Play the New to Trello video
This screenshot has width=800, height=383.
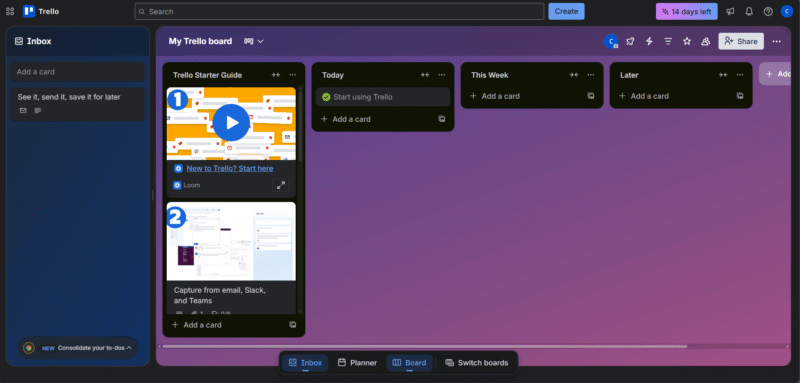[x=231, y=122]
